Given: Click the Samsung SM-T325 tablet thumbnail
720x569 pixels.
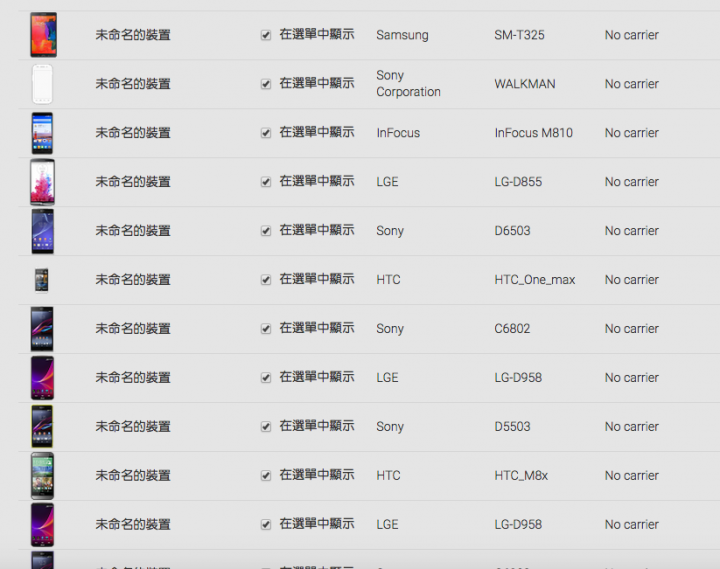Looking at the screenshot, I should (x=44, y=35).
